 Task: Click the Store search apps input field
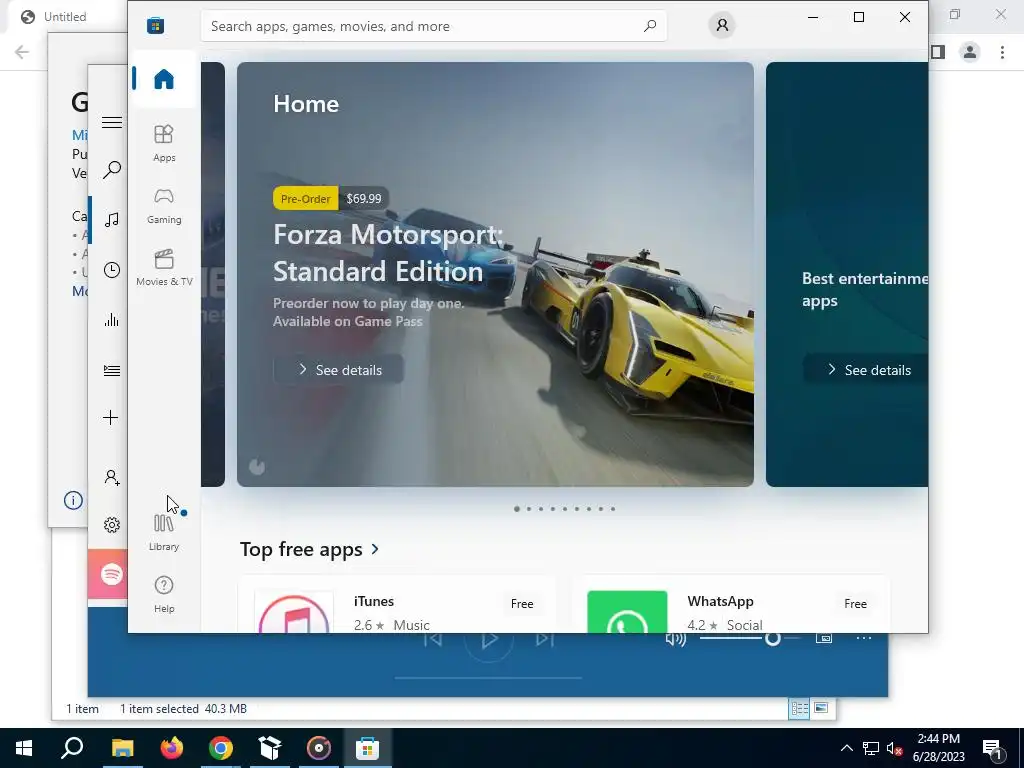433,26
